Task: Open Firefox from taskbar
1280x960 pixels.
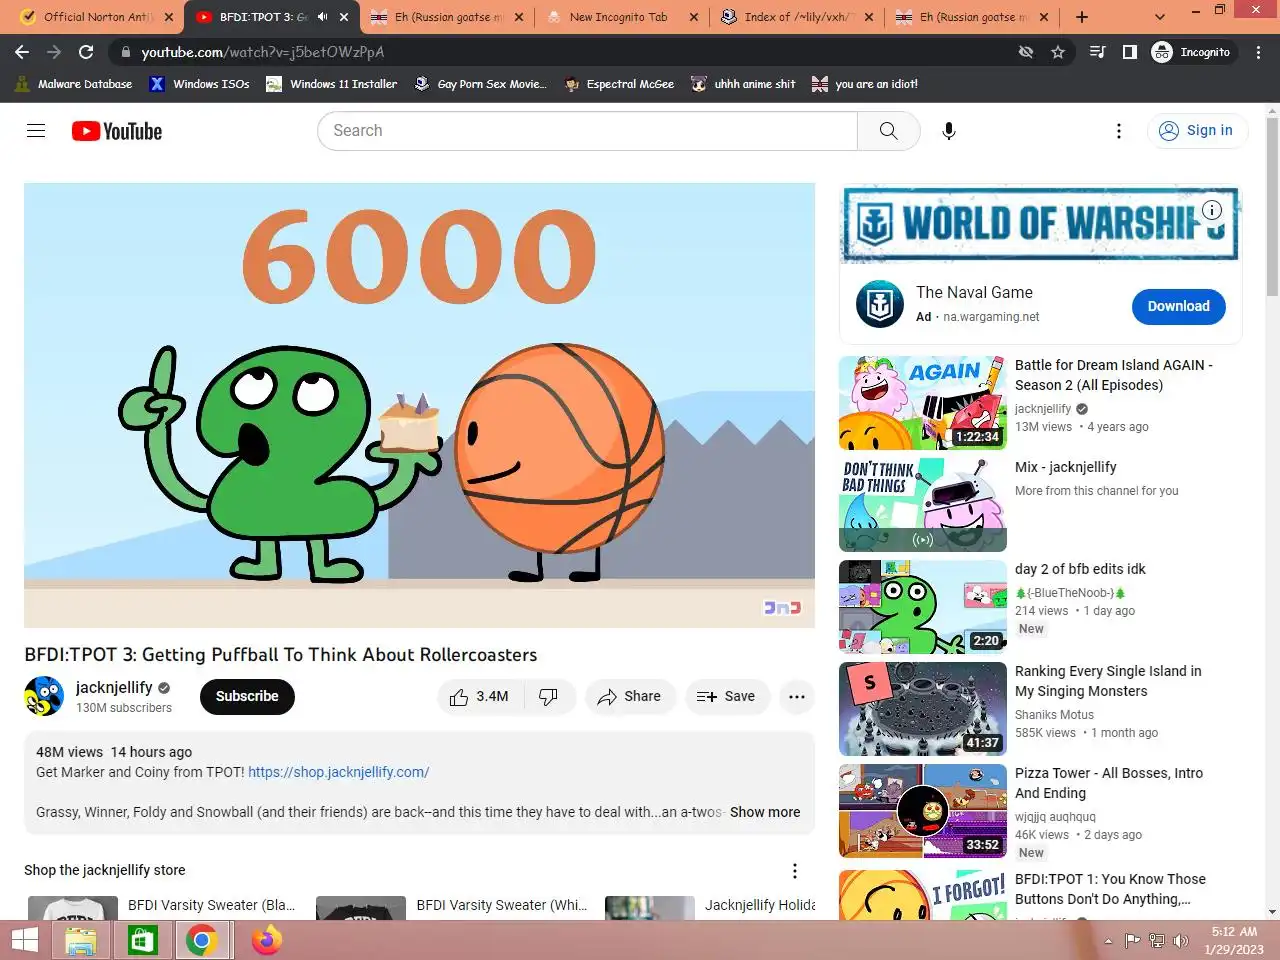Action: [x=266, y=940]
